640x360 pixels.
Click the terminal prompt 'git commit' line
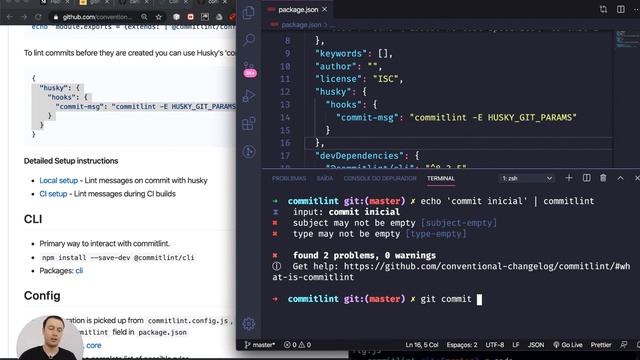[x=377, y=299]
